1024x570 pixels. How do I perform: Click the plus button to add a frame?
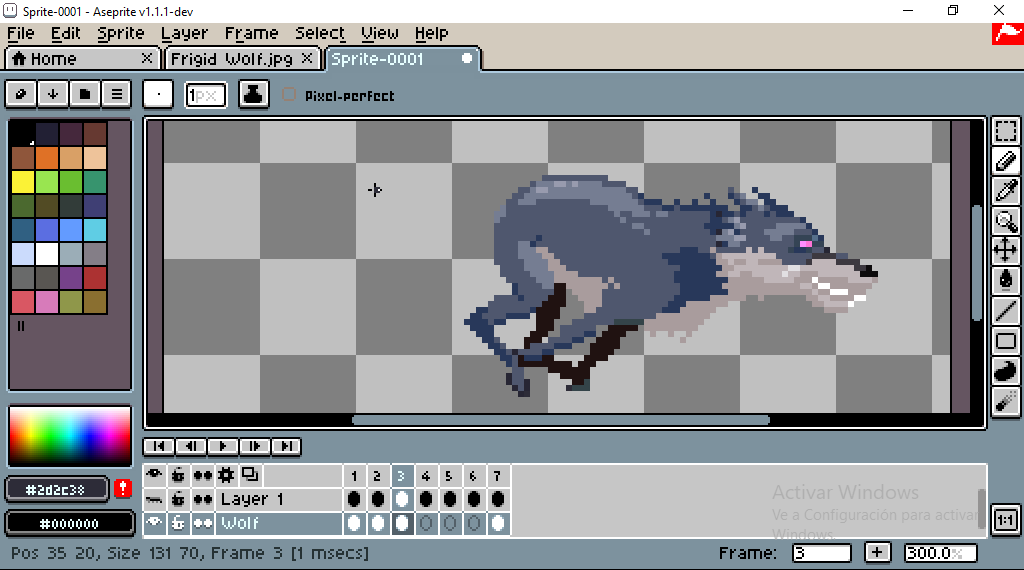click(x=877, y=552)
